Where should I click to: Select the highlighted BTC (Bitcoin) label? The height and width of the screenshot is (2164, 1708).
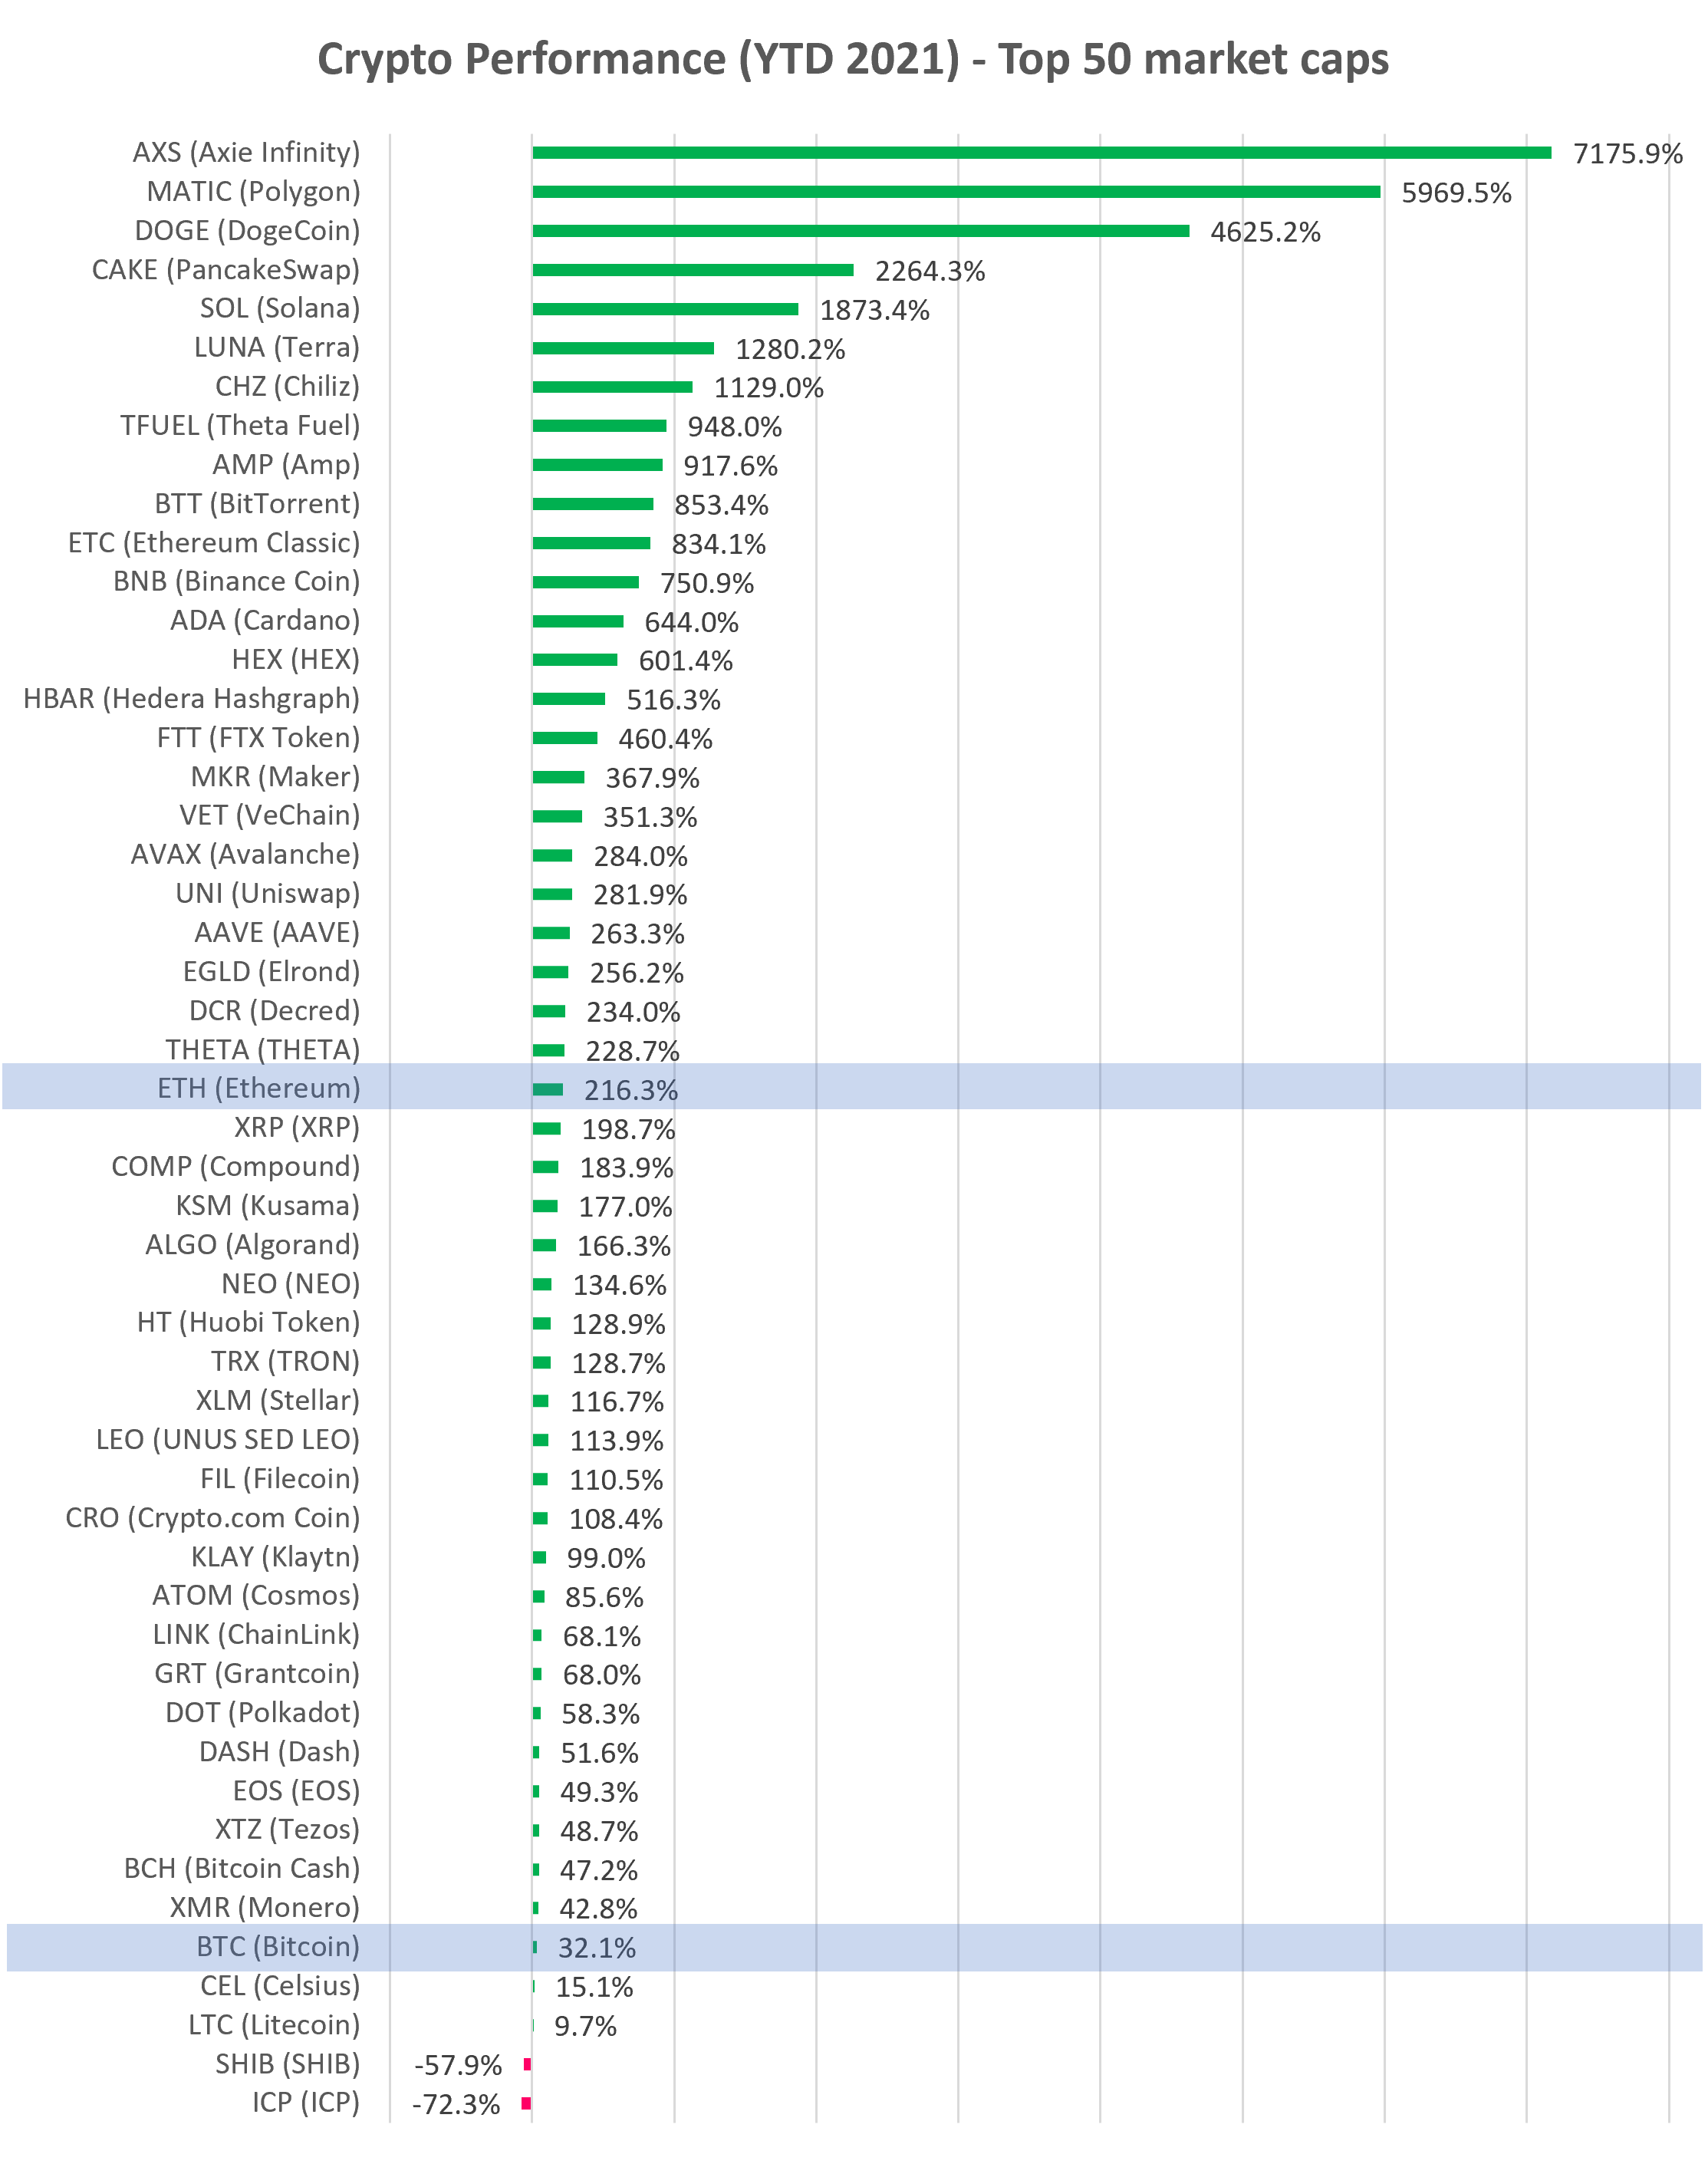coord(278,1946)
